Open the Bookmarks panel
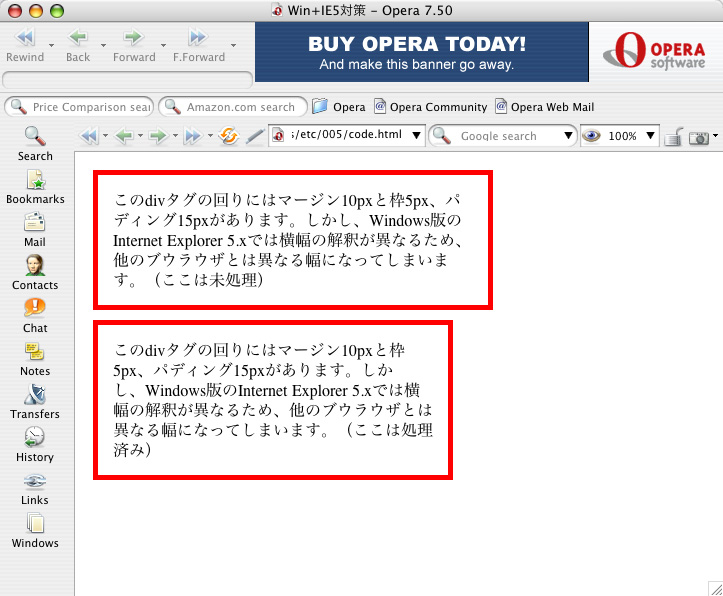 (35, 187)
